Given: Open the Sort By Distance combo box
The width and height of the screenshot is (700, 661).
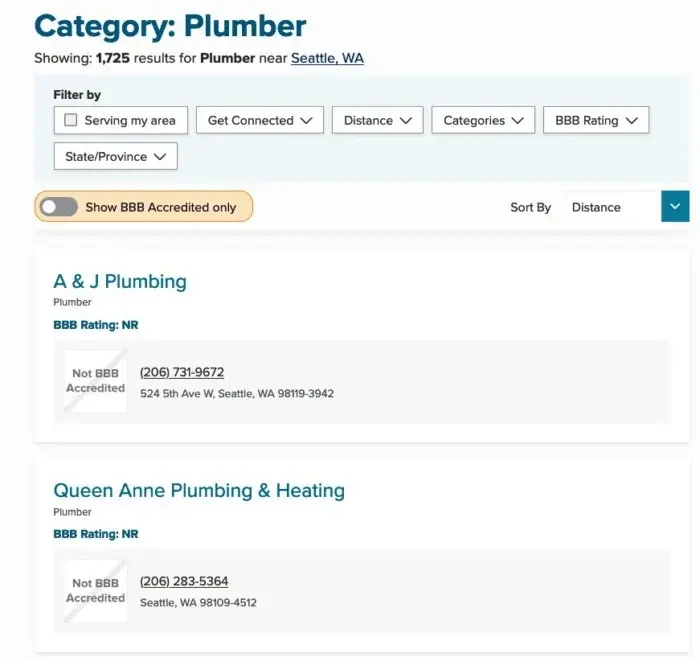Looking at the screenshot, I should pyautogui.click(x=613, y=207).
